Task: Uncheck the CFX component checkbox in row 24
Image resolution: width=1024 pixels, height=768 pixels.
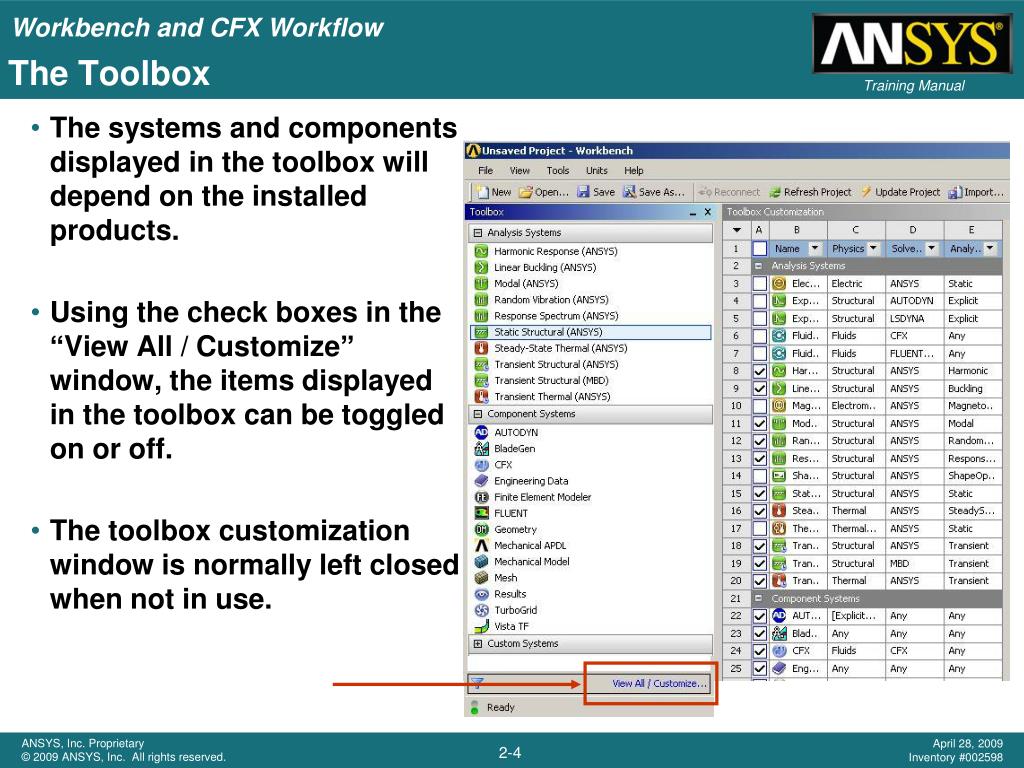Action: point(759,651)
